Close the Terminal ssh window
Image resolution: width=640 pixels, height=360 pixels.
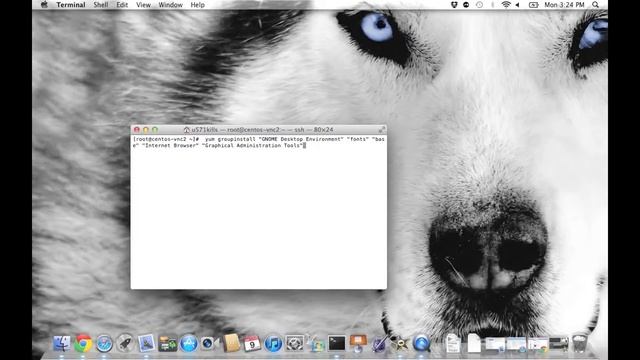137,129
